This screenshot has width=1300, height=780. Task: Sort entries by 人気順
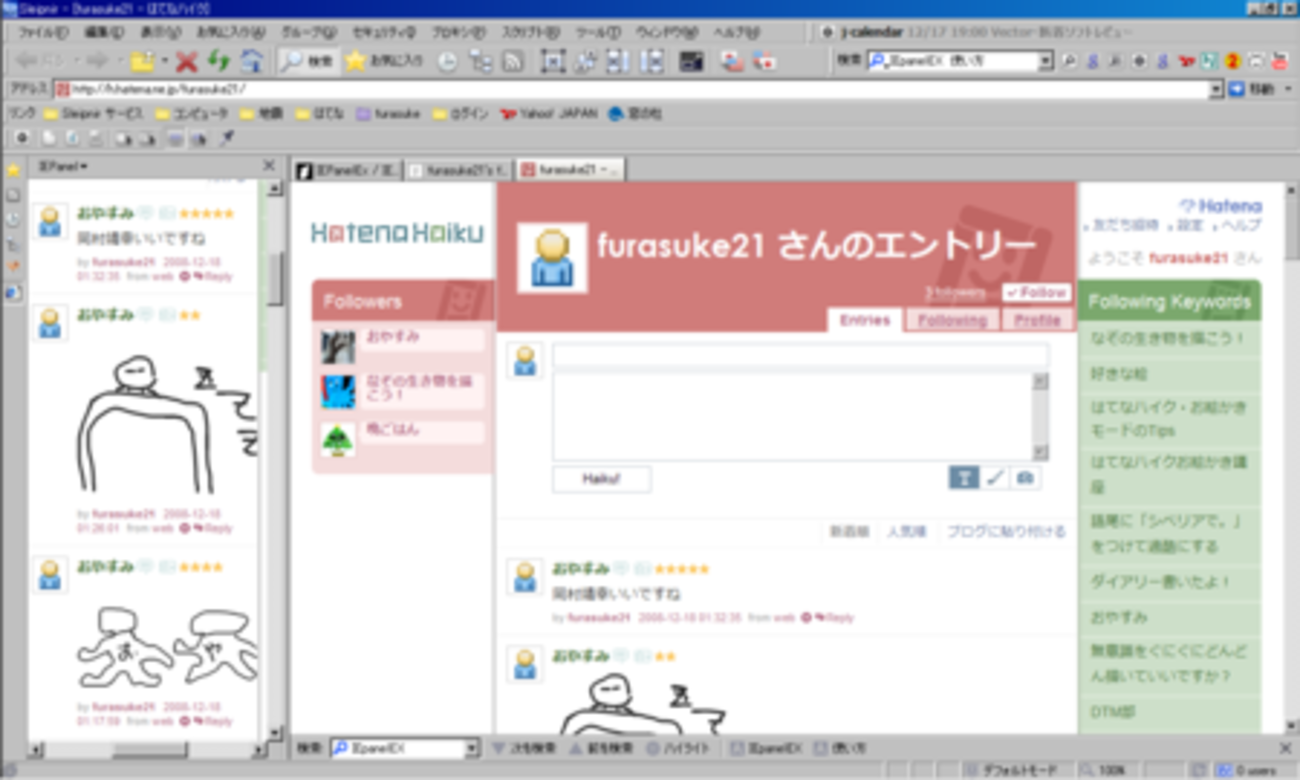click(907, 532)
